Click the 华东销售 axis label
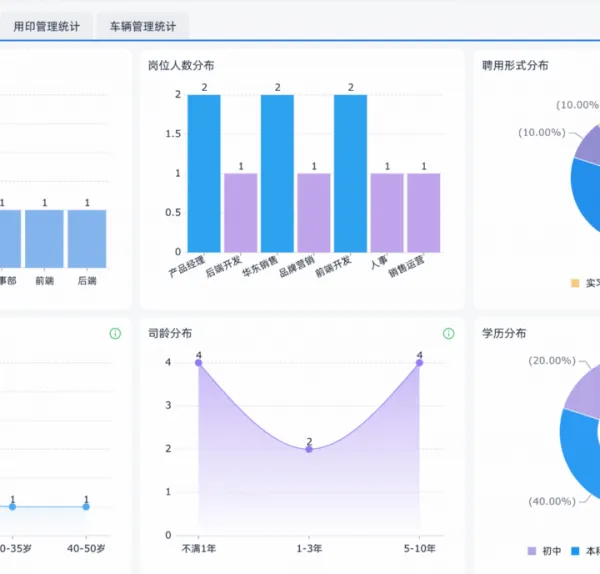This screenshot has height=574, width=600. 260,266
